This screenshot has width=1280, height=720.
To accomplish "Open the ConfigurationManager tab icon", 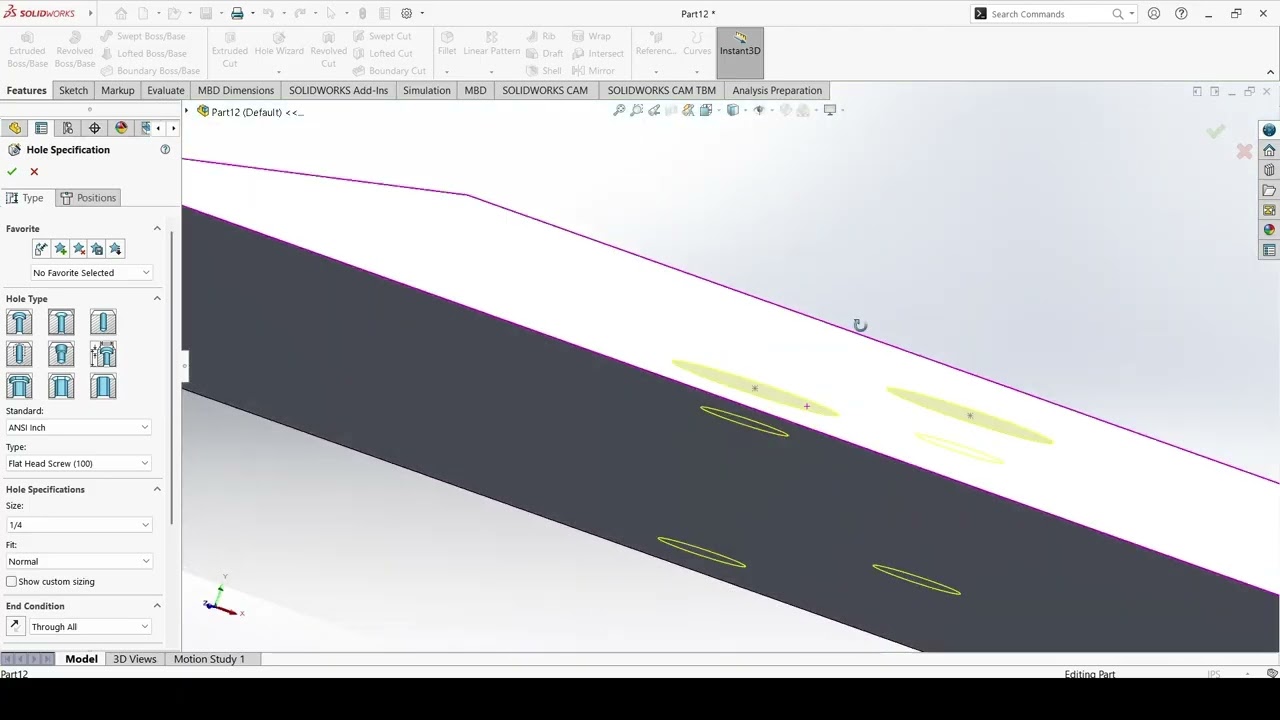I will (68, 128).
